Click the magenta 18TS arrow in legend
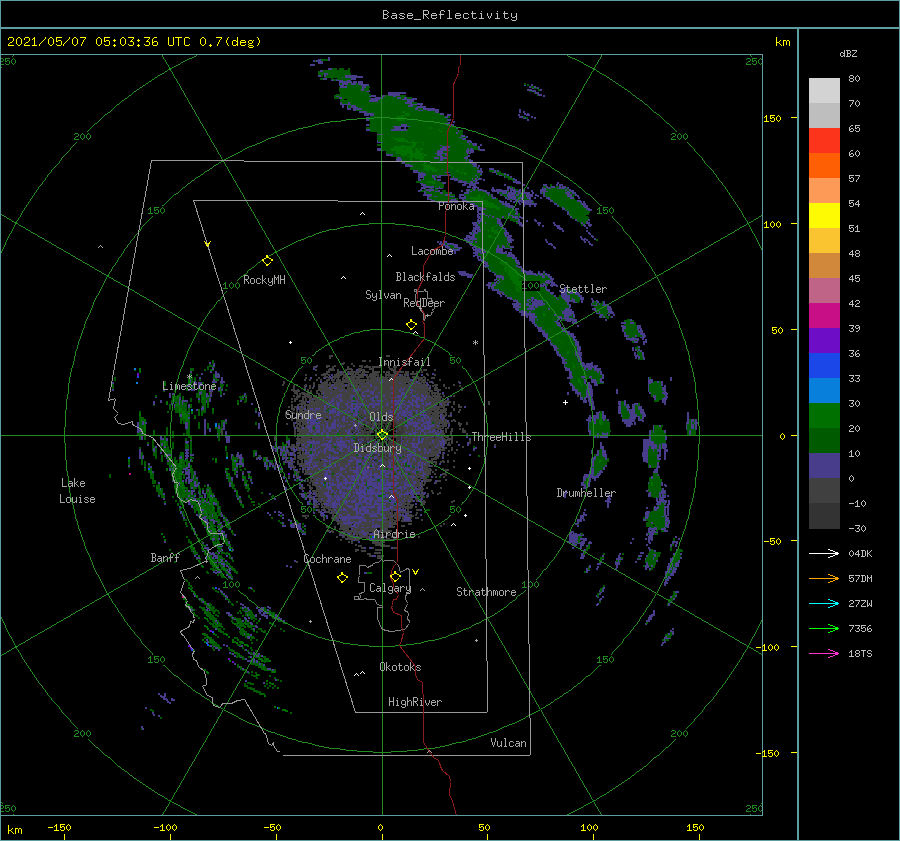Image resolution: width=900 pixels, height=841 pixels. pos(824,653)
